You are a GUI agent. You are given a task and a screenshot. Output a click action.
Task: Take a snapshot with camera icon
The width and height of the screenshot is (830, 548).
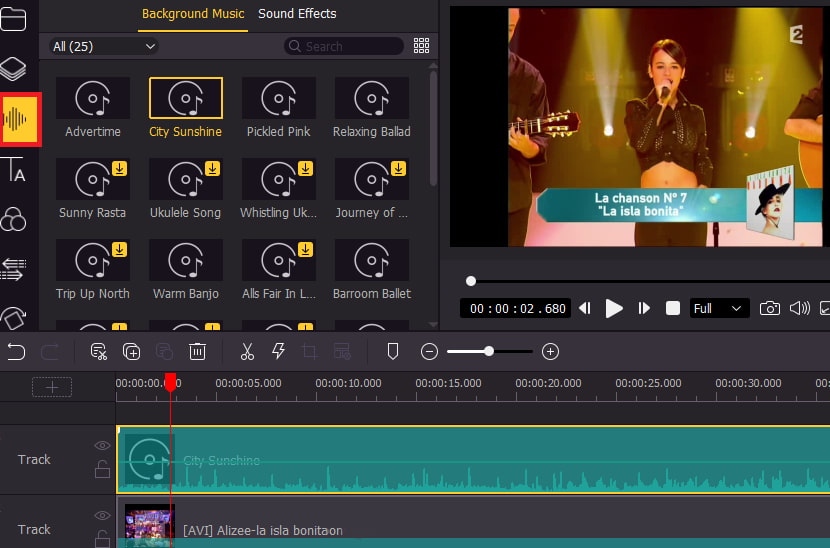pos(770,308)
